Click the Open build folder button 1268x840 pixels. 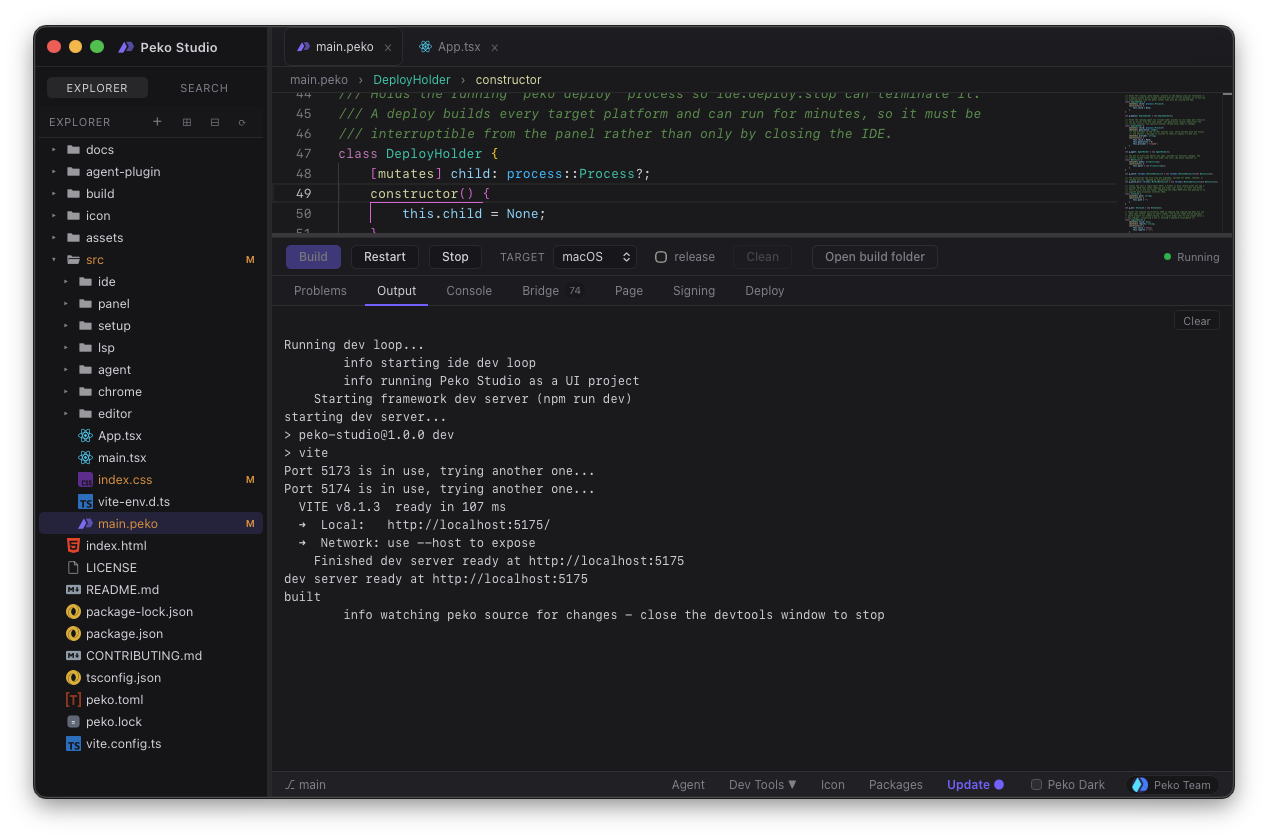click(x=875, y=257)
